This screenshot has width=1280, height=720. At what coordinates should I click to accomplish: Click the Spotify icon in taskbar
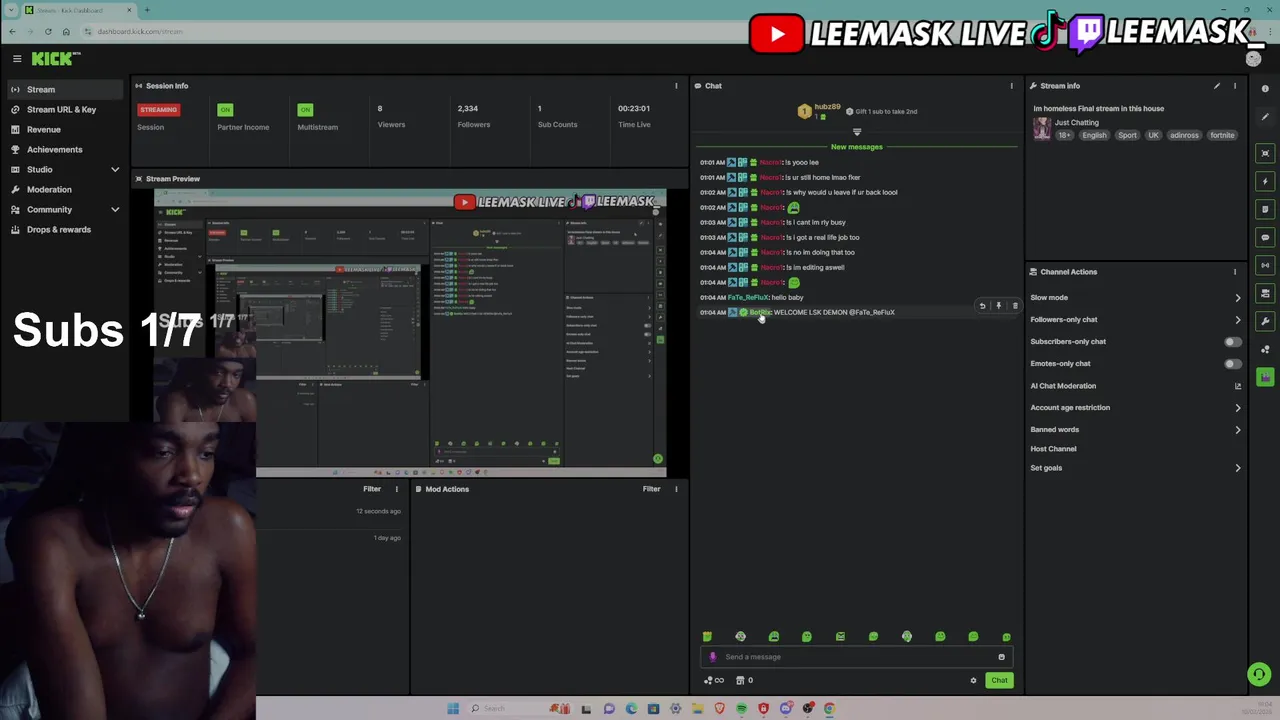pyautogui.click(x=741, y=709)
